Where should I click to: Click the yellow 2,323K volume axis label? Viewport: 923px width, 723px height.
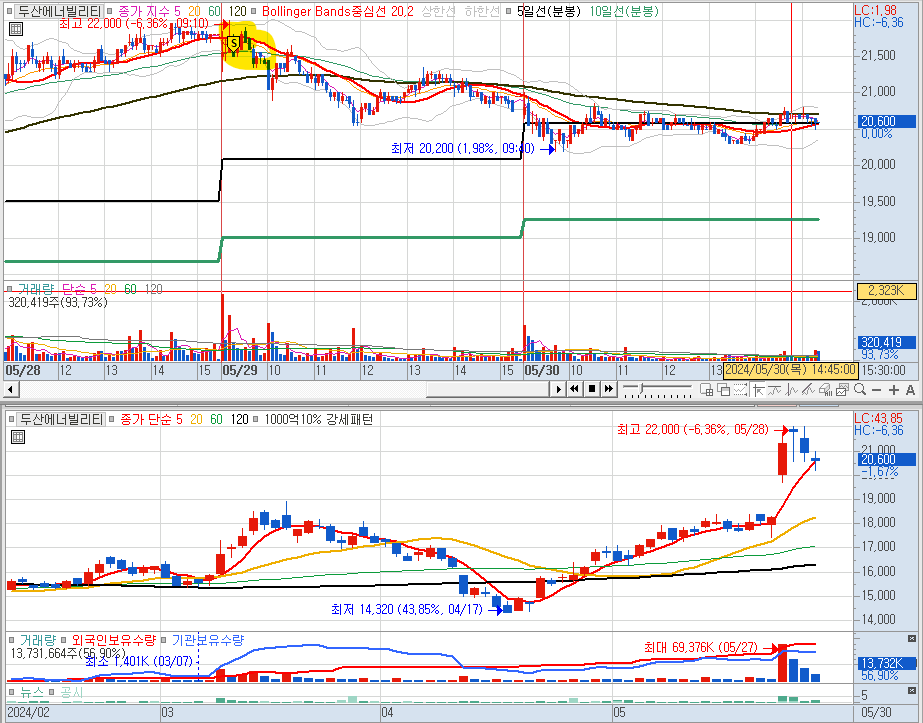point(886,290)
